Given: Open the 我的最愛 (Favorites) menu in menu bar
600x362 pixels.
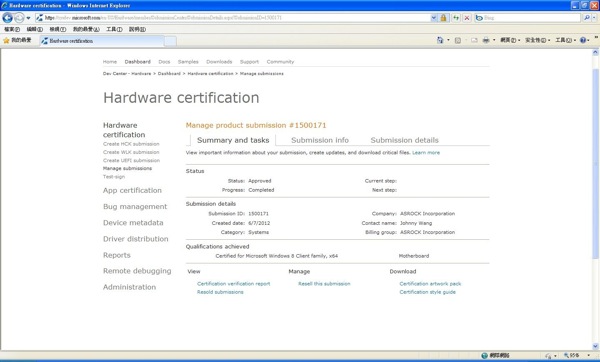Looking at the screenshot, I should [86, 29].
